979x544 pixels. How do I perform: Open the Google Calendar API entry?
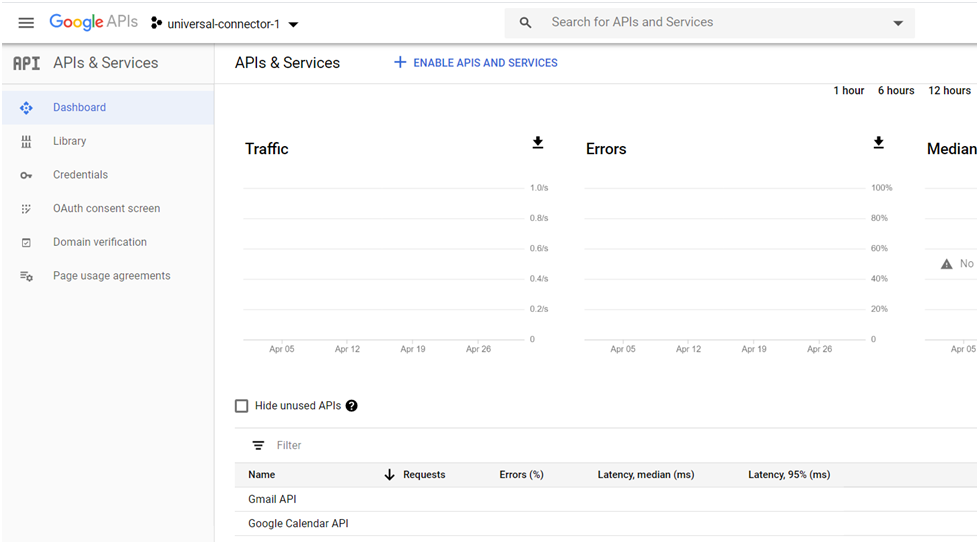pos(298,523)
